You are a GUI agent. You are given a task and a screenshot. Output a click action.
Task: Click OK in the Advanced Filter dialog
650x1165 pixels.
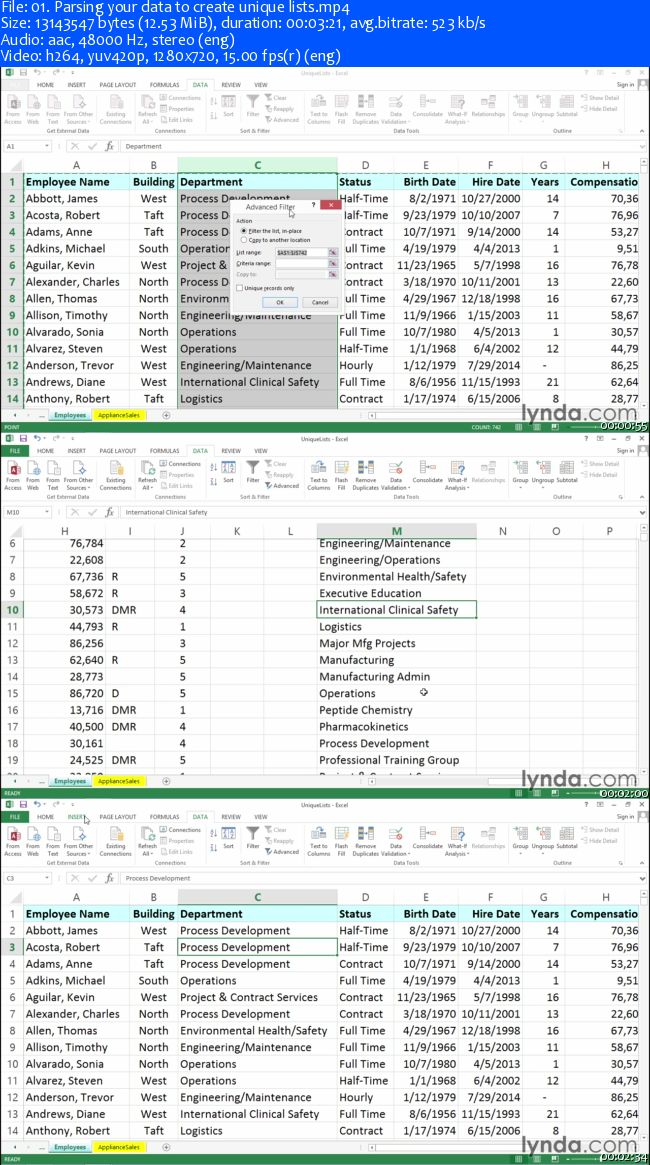pyautogui.click(x=280, y=302)
